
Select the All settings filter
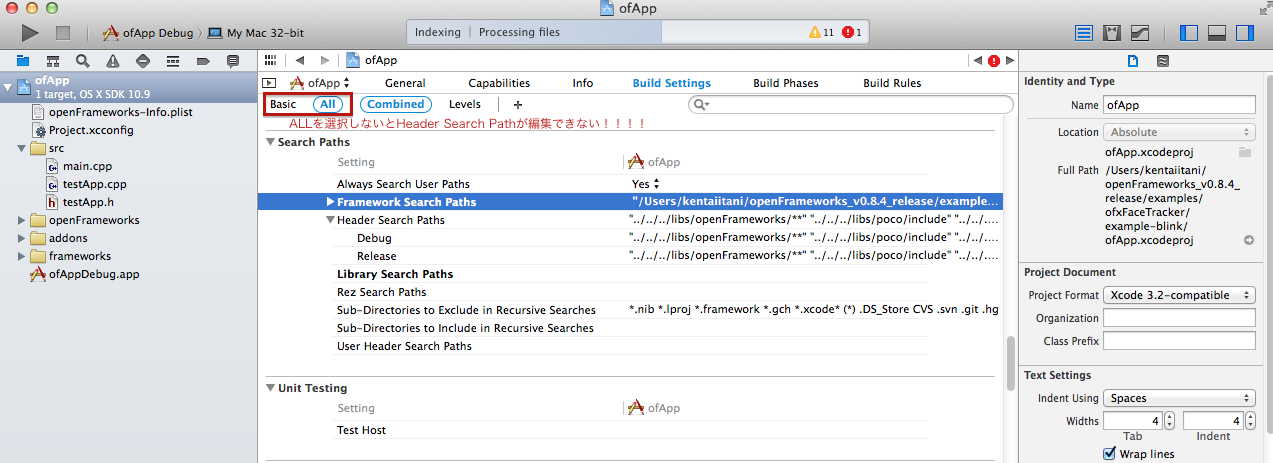tap(327, 104)
